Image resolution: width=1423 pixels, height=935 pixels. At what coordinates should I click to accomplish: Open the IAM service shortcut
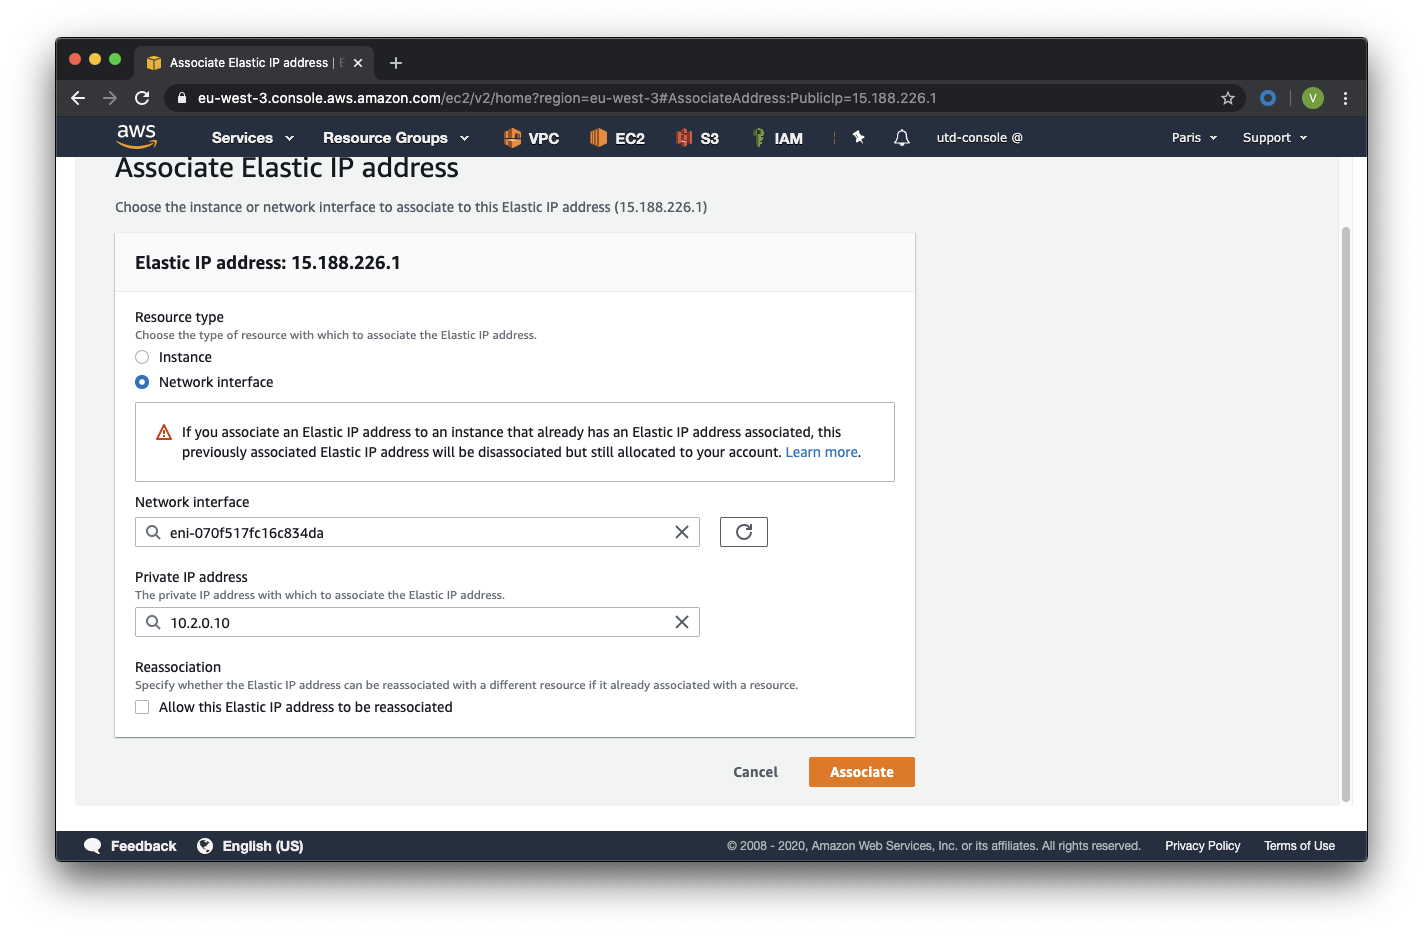777,138
